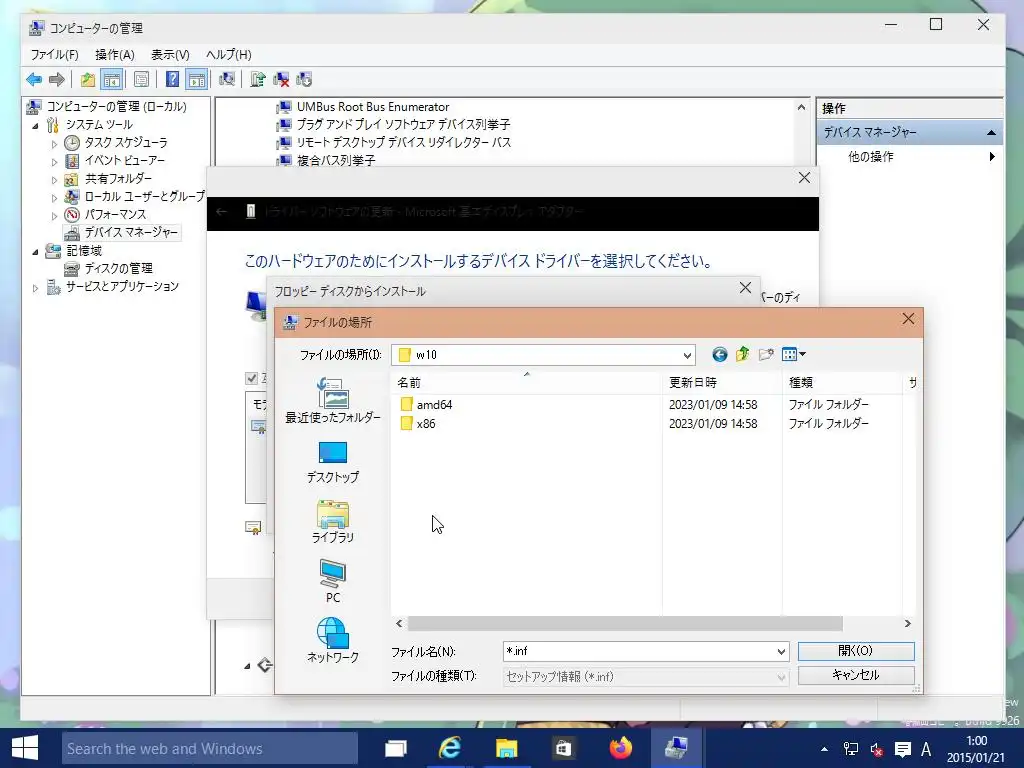Click the blue Help question mark toolbar icon

pos(172,80)
